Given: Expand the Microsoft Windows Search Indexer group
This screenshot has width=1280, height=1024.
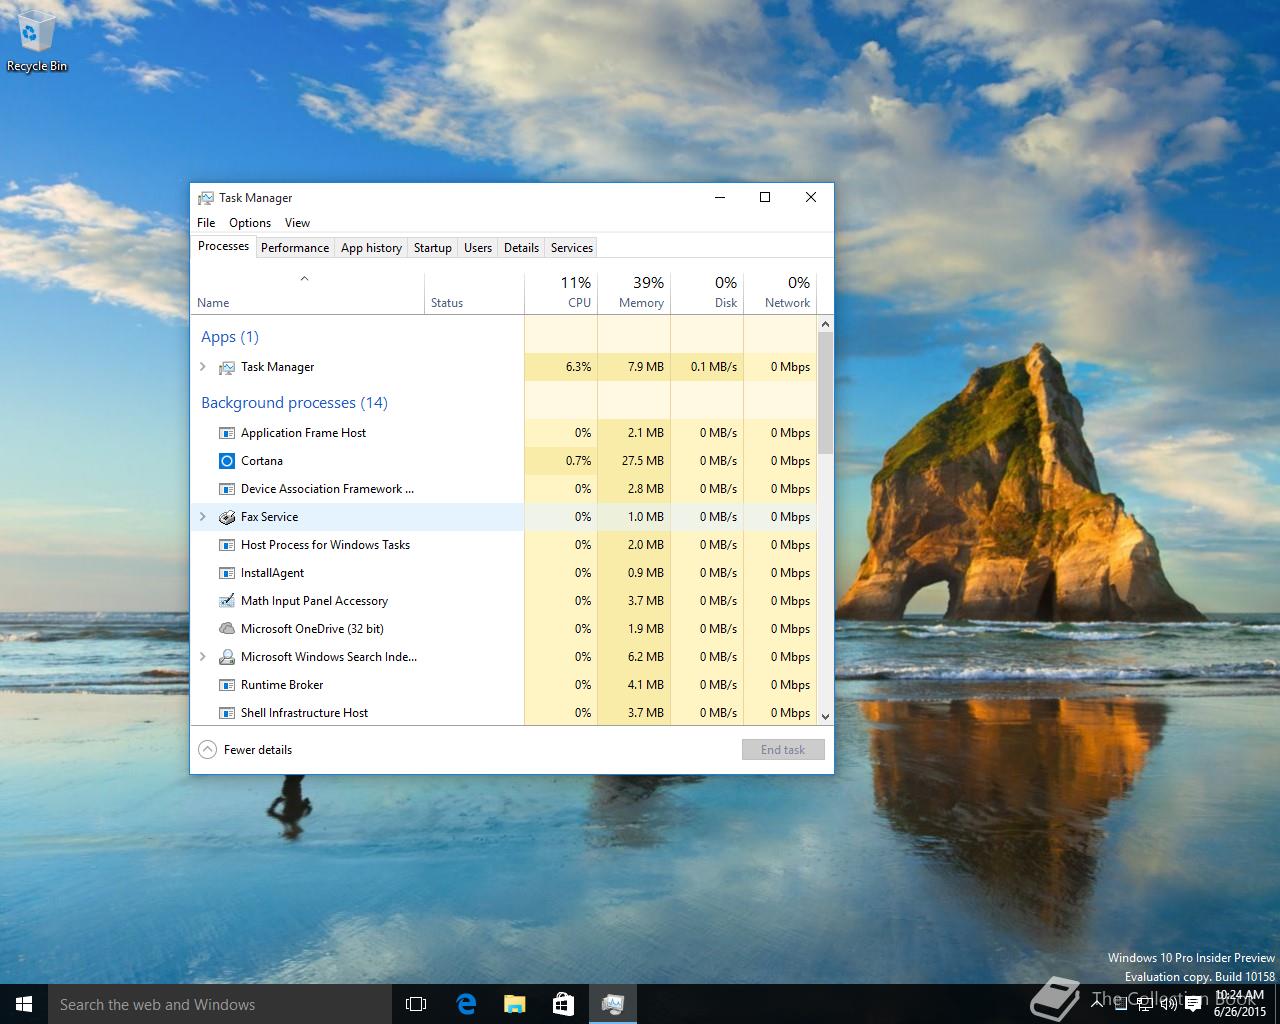Looking at the screenshot, I should pos(203,657).
